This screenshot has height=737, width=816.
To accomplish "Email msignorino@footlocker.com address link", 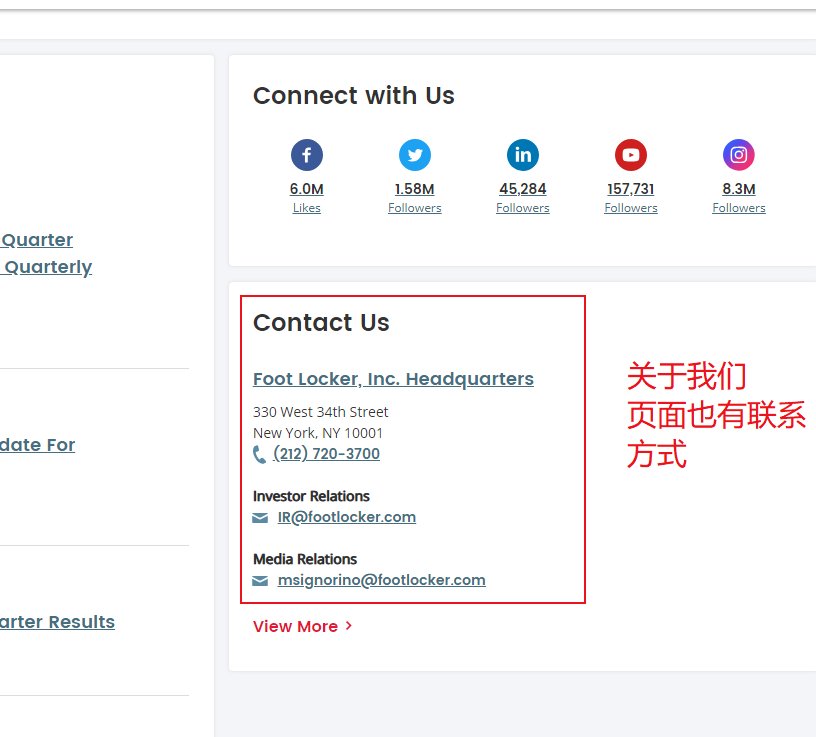I will click(381, 580).
